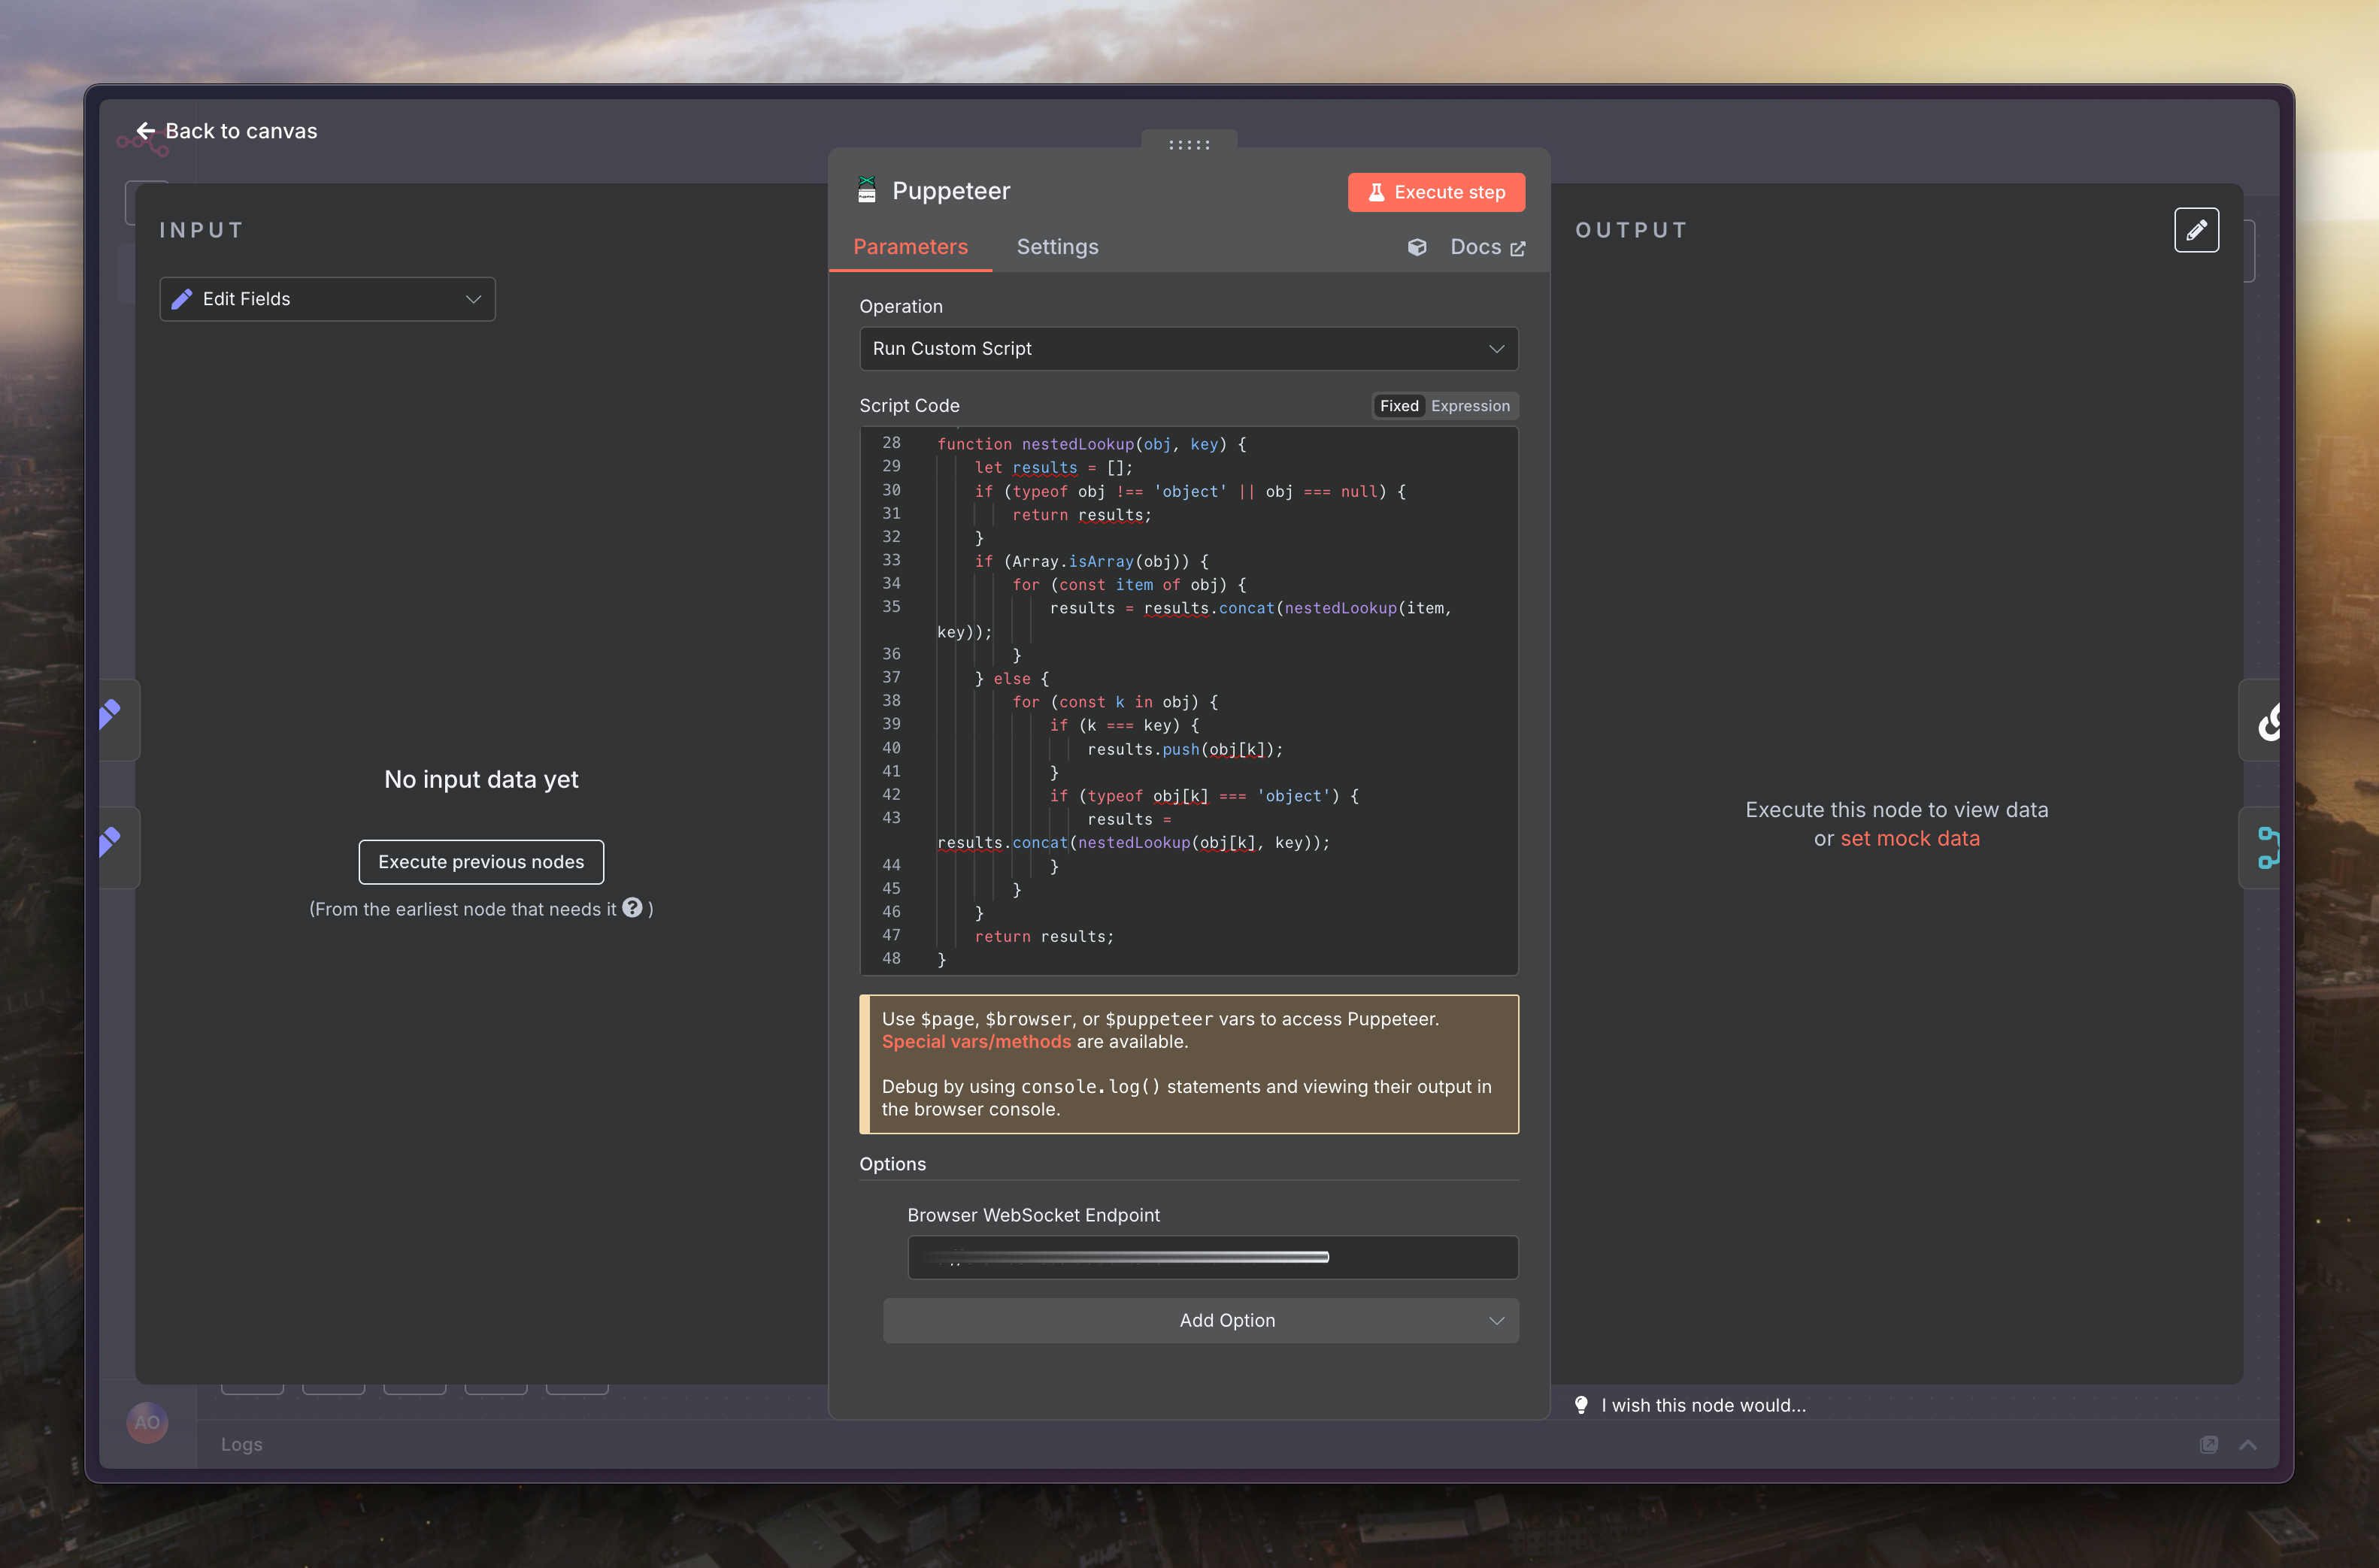Click the Back to canvas arrow icon
2379x1568 pixels.
pos(146,131)
